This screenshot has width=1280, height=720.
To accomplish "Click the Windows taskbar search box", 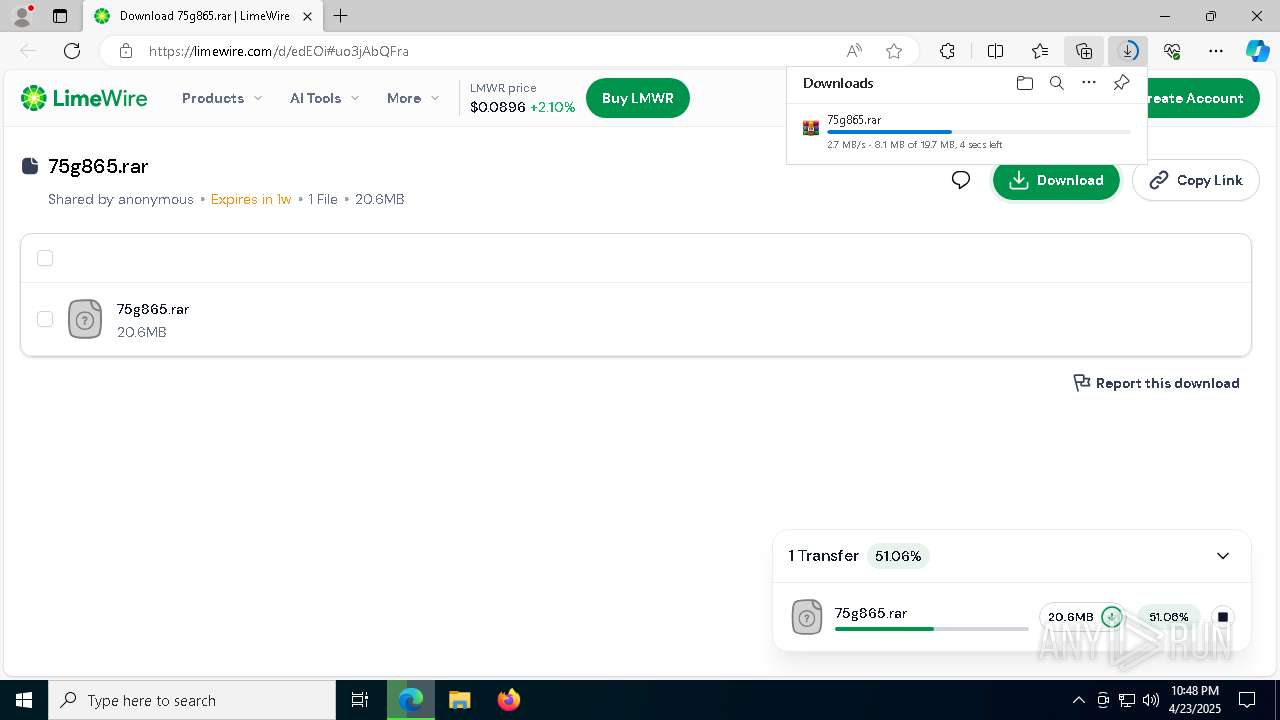I will tap(192, 700).
